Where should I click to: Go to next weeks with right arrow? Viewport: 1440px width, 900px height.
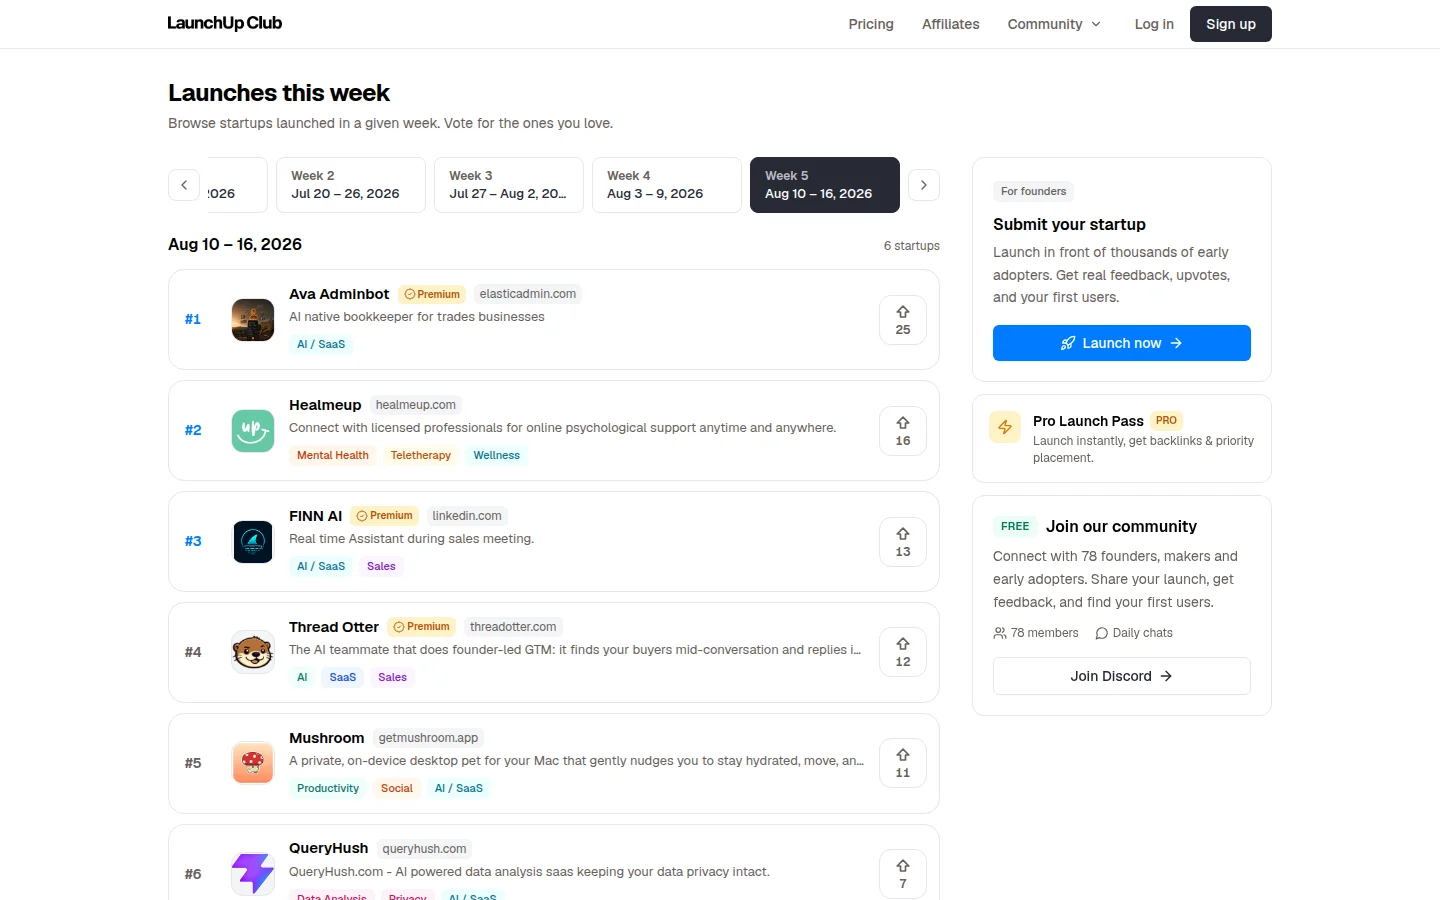tap(924, 185)
